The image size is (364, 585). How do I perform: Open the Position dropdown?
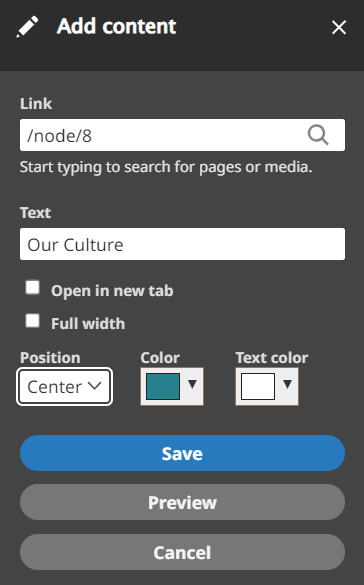click(65, 387)
